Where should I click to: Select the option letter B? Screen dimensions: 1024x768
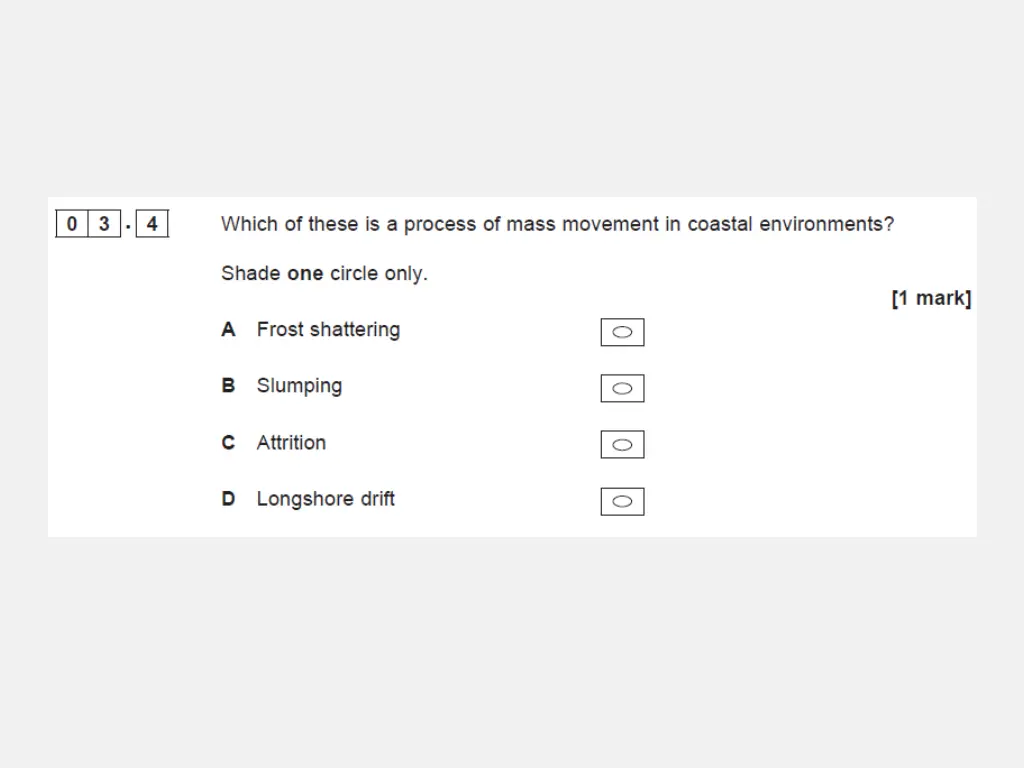(228, 385)
